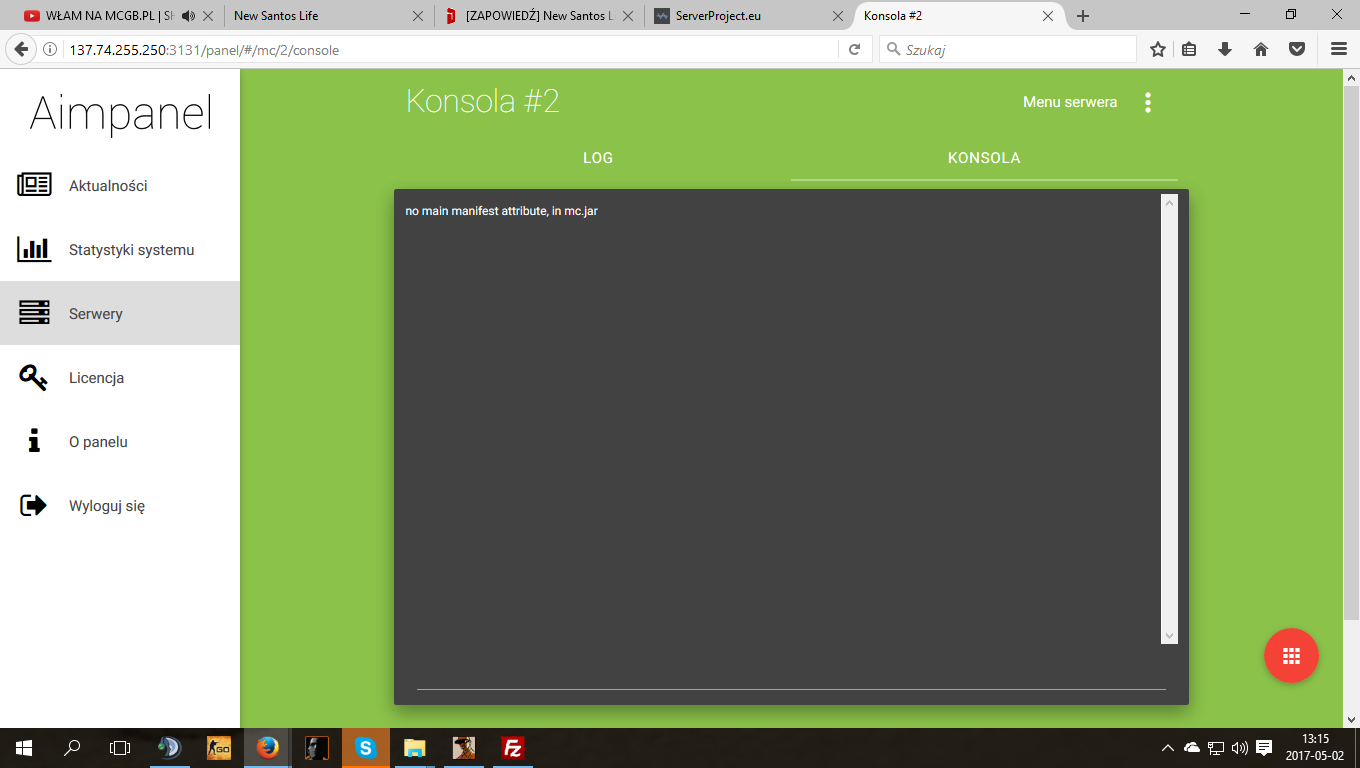Screen dimensions: 1360x768
Task: Mute the audio on the YouTube tab
Action: [x=187, y=16]
